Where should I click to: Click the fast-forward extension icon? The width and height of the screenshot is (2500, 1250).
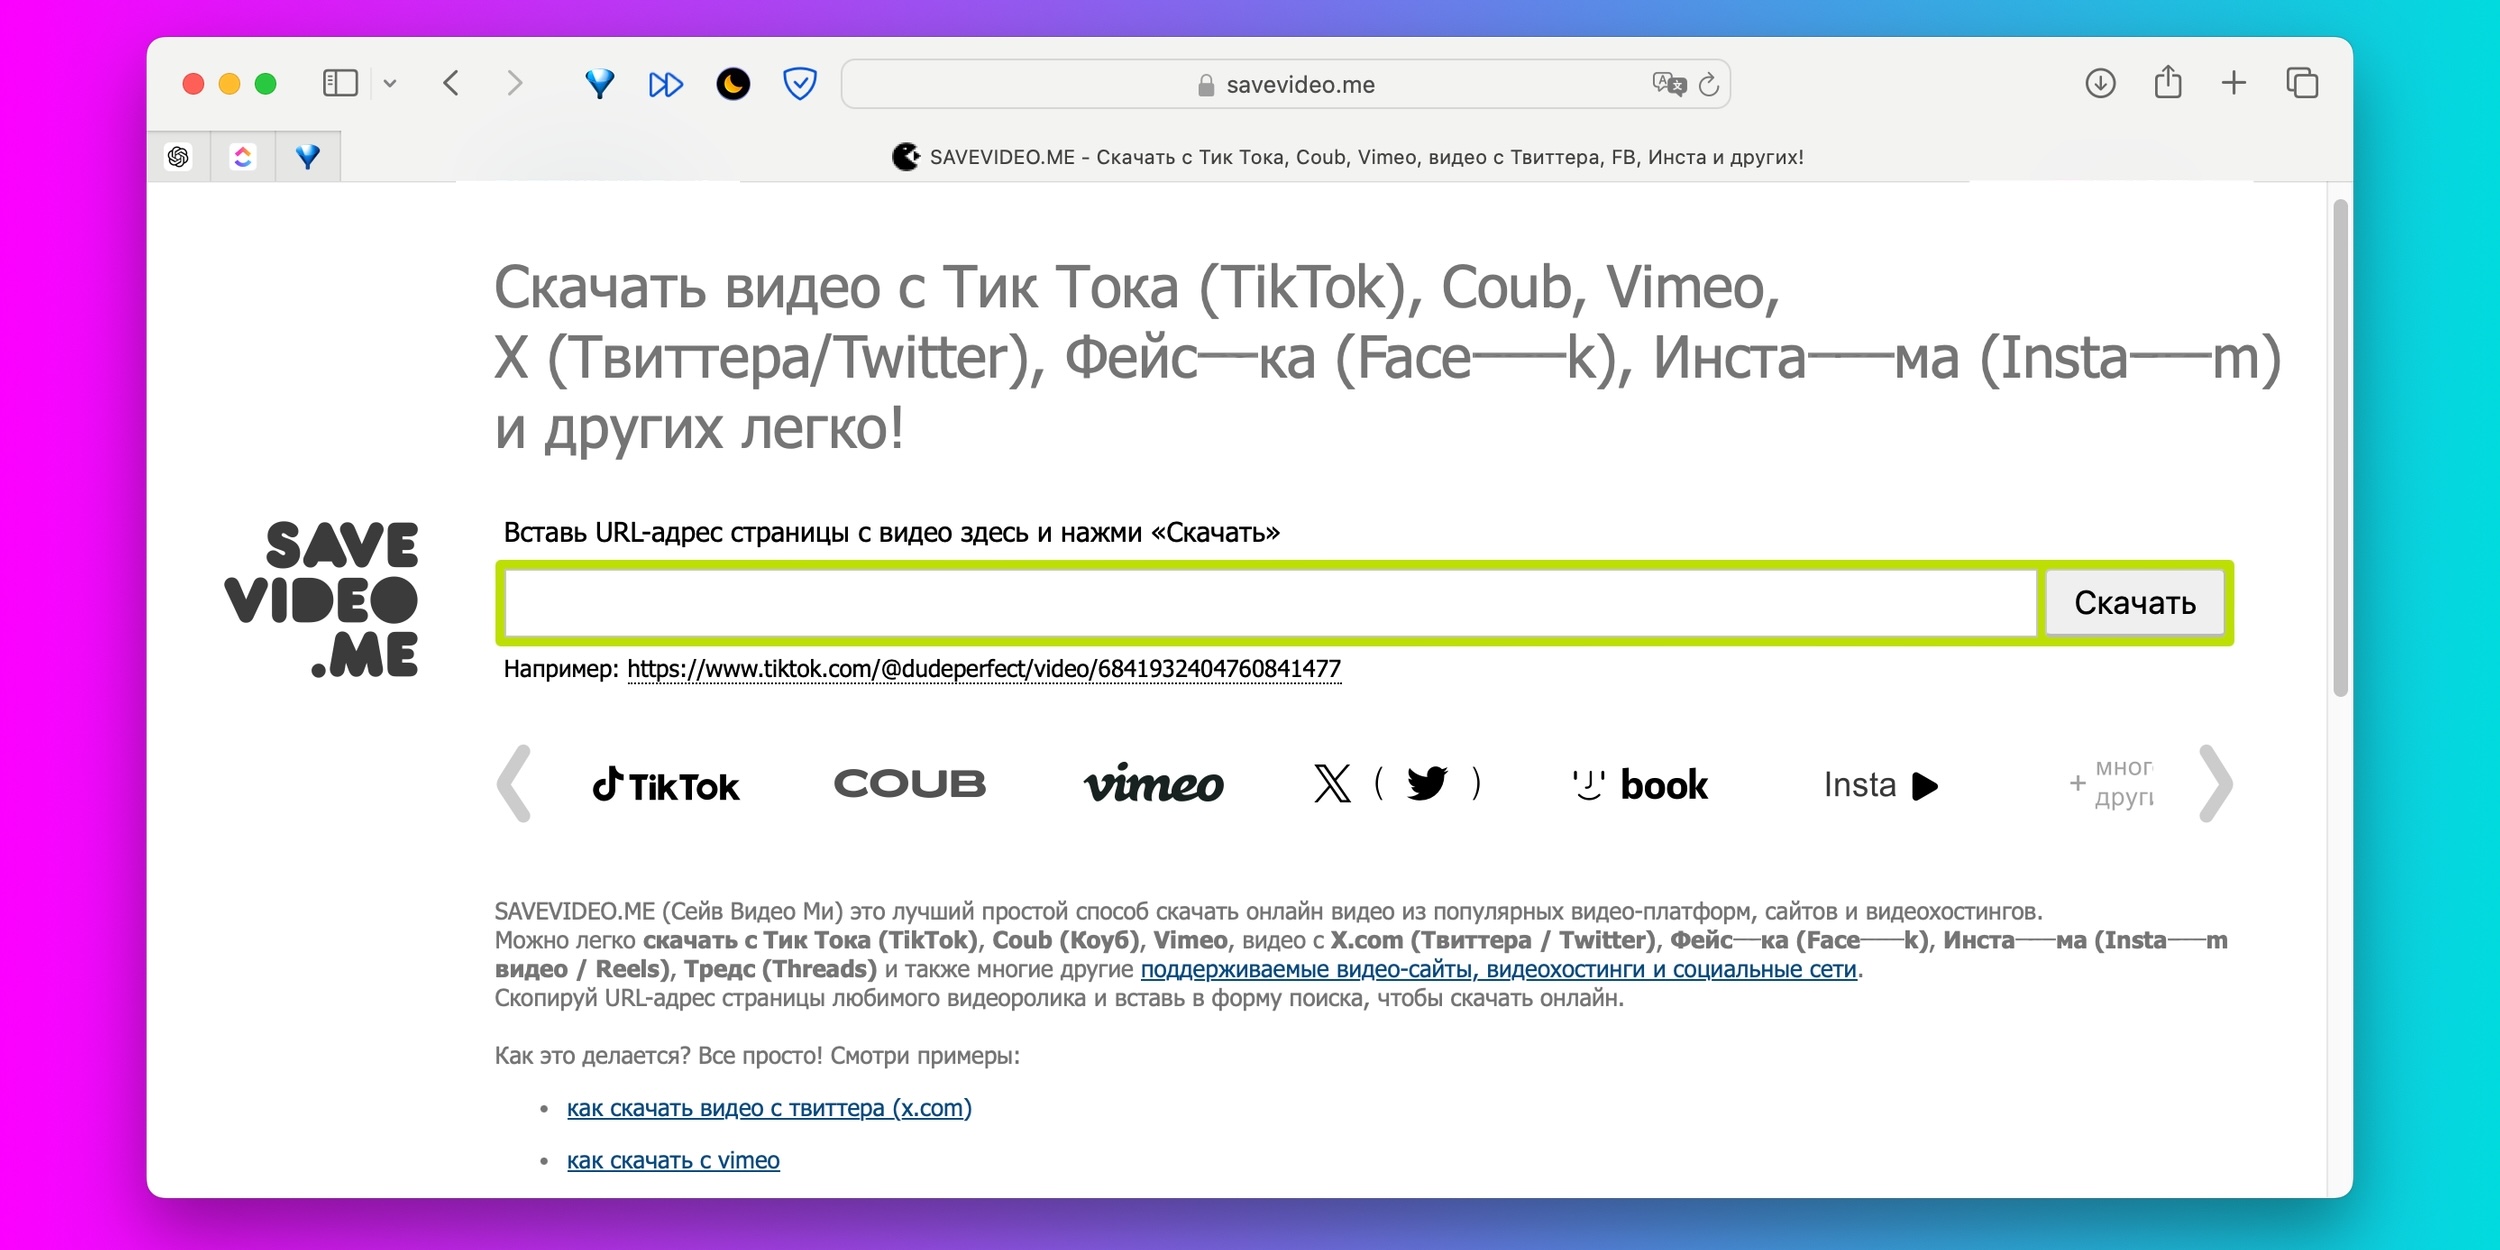point(666,84)
